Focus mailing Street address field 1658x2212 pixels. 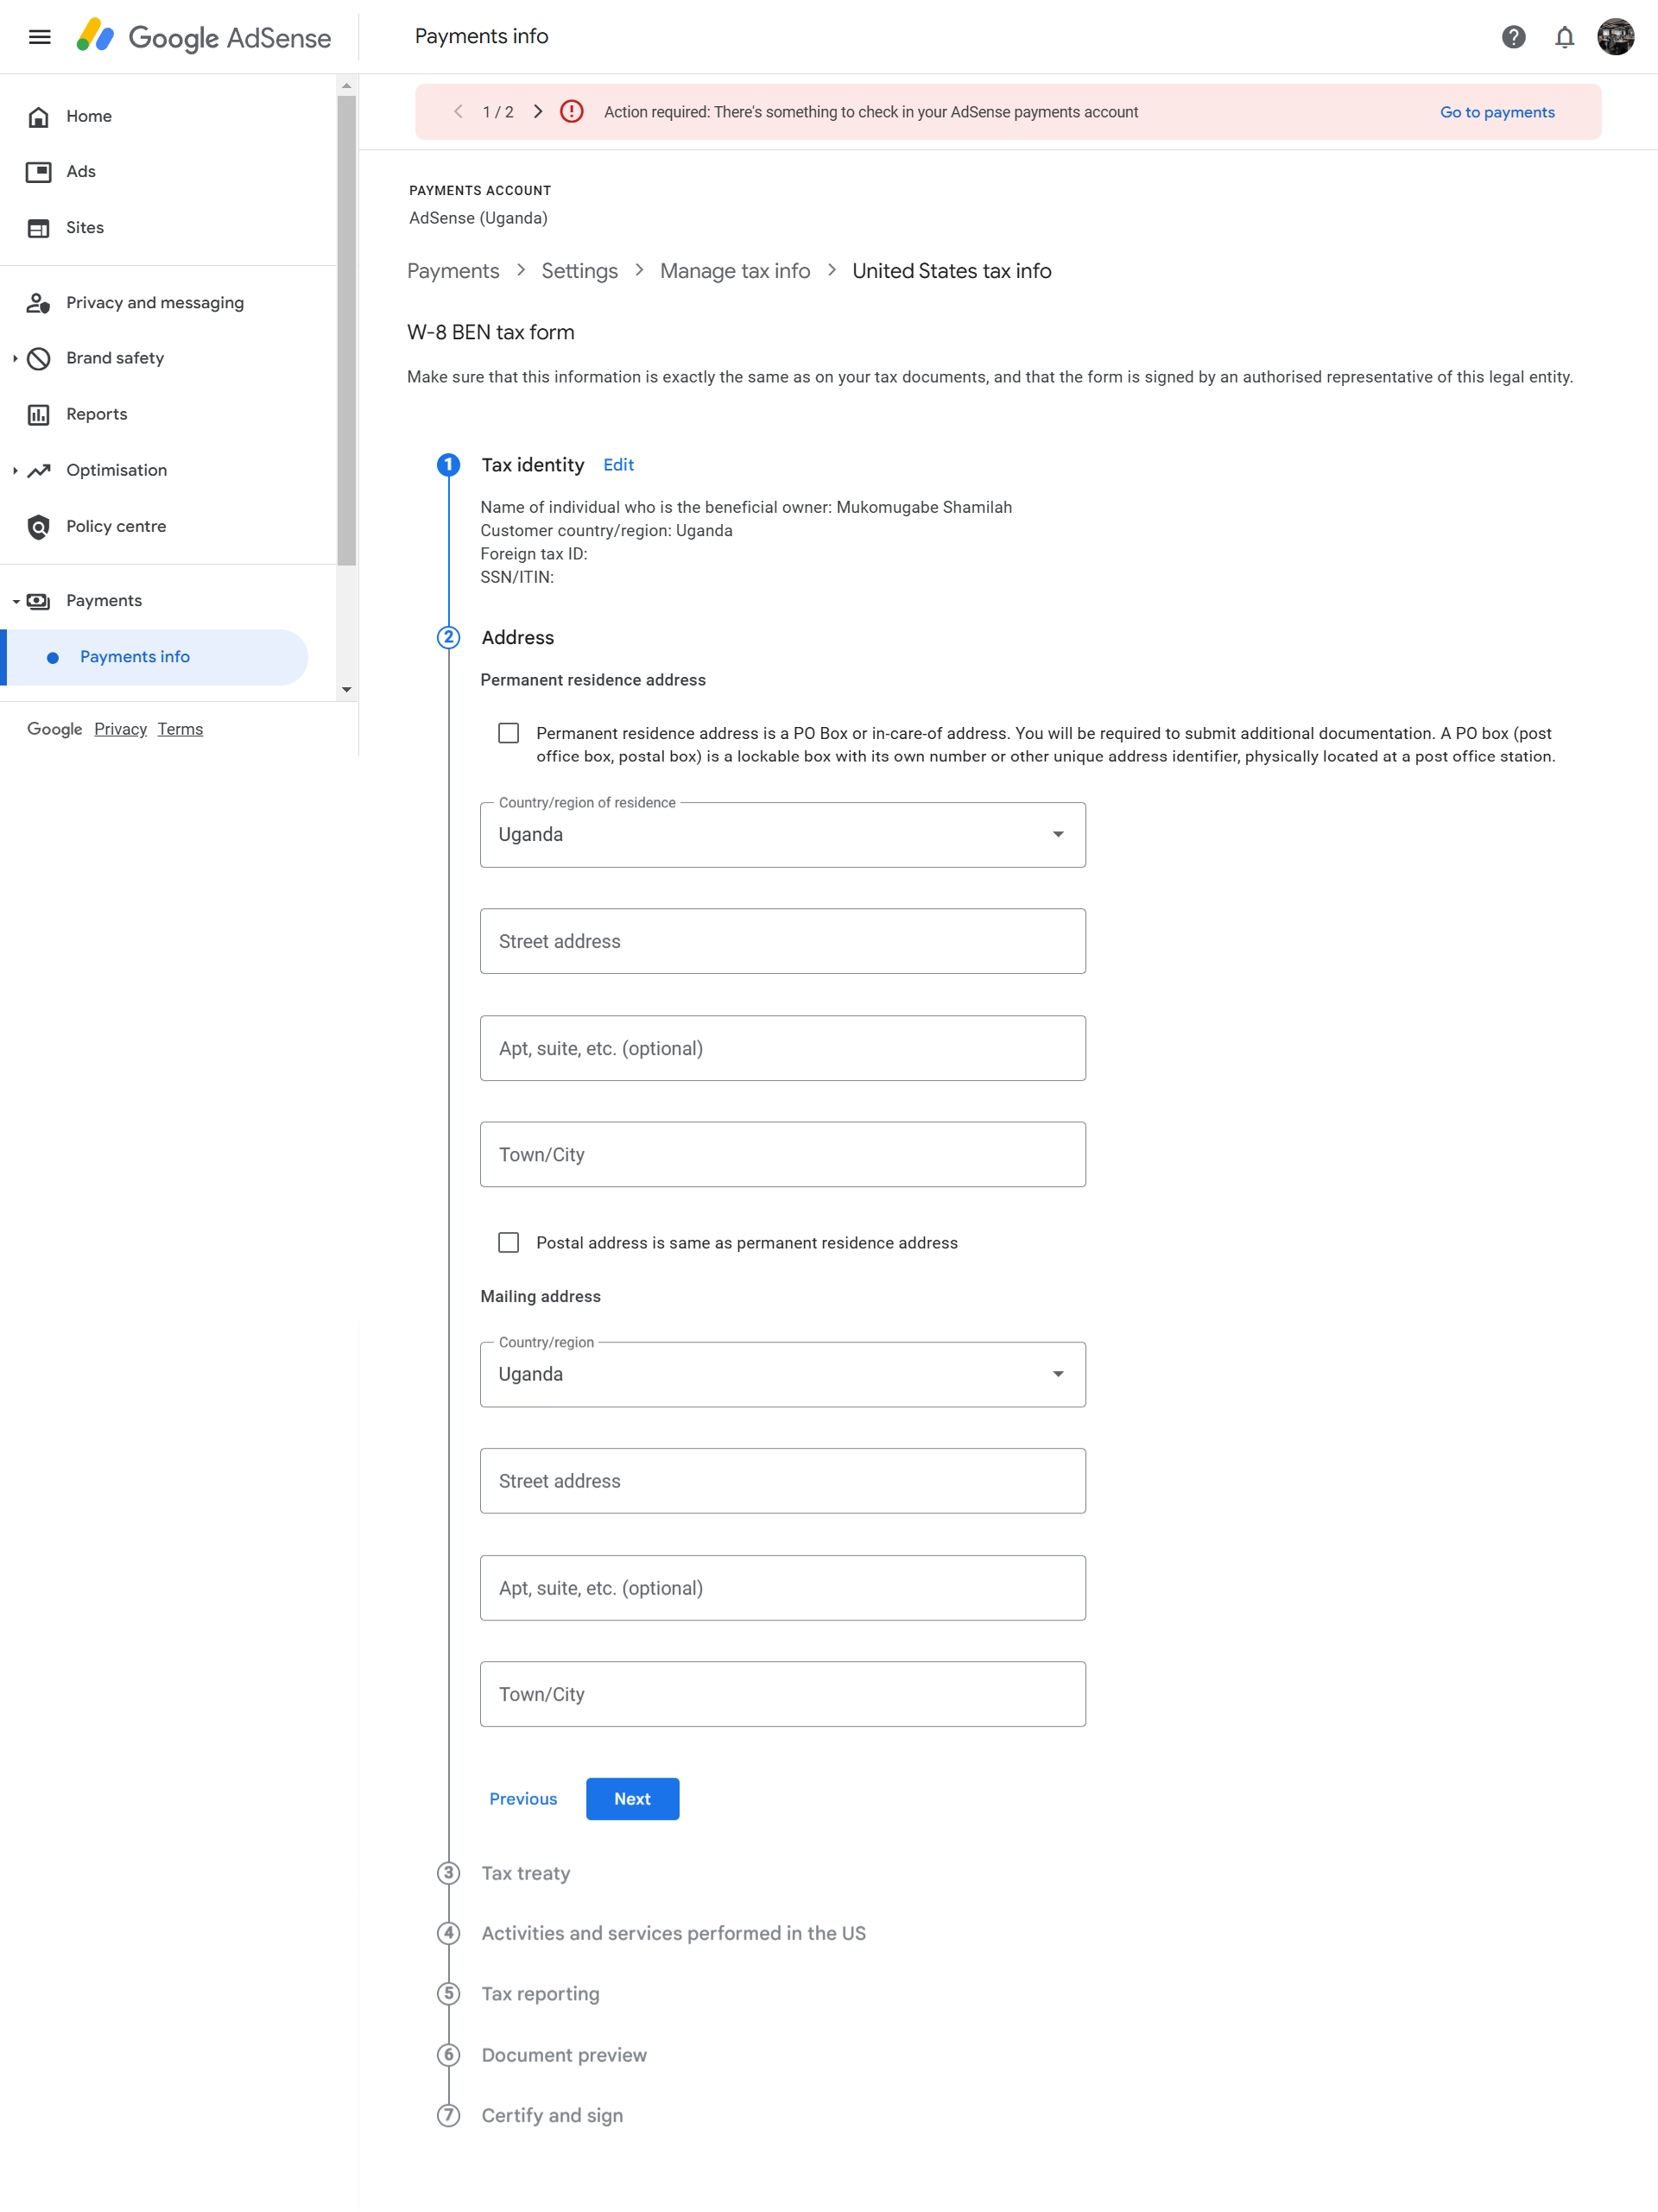click(783, 1481)
